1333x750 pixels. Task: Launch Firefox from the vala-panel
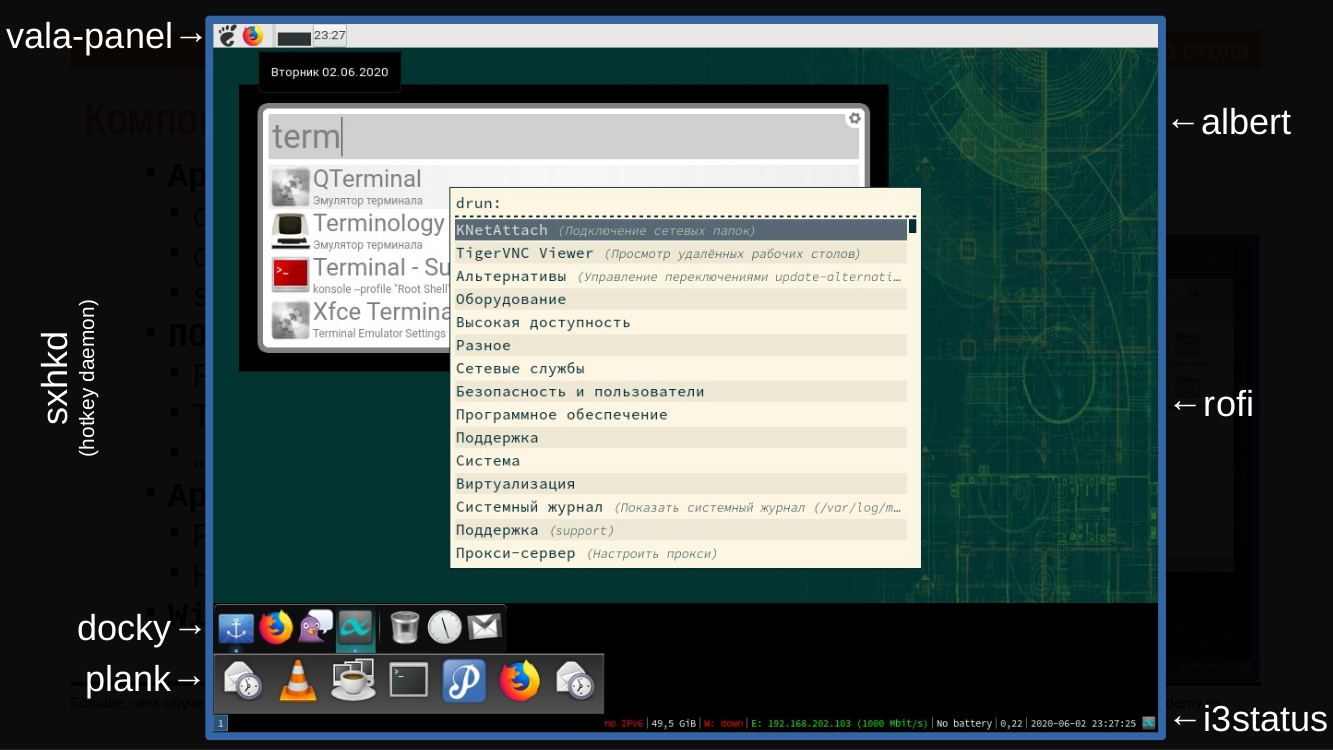pos(252,34)
